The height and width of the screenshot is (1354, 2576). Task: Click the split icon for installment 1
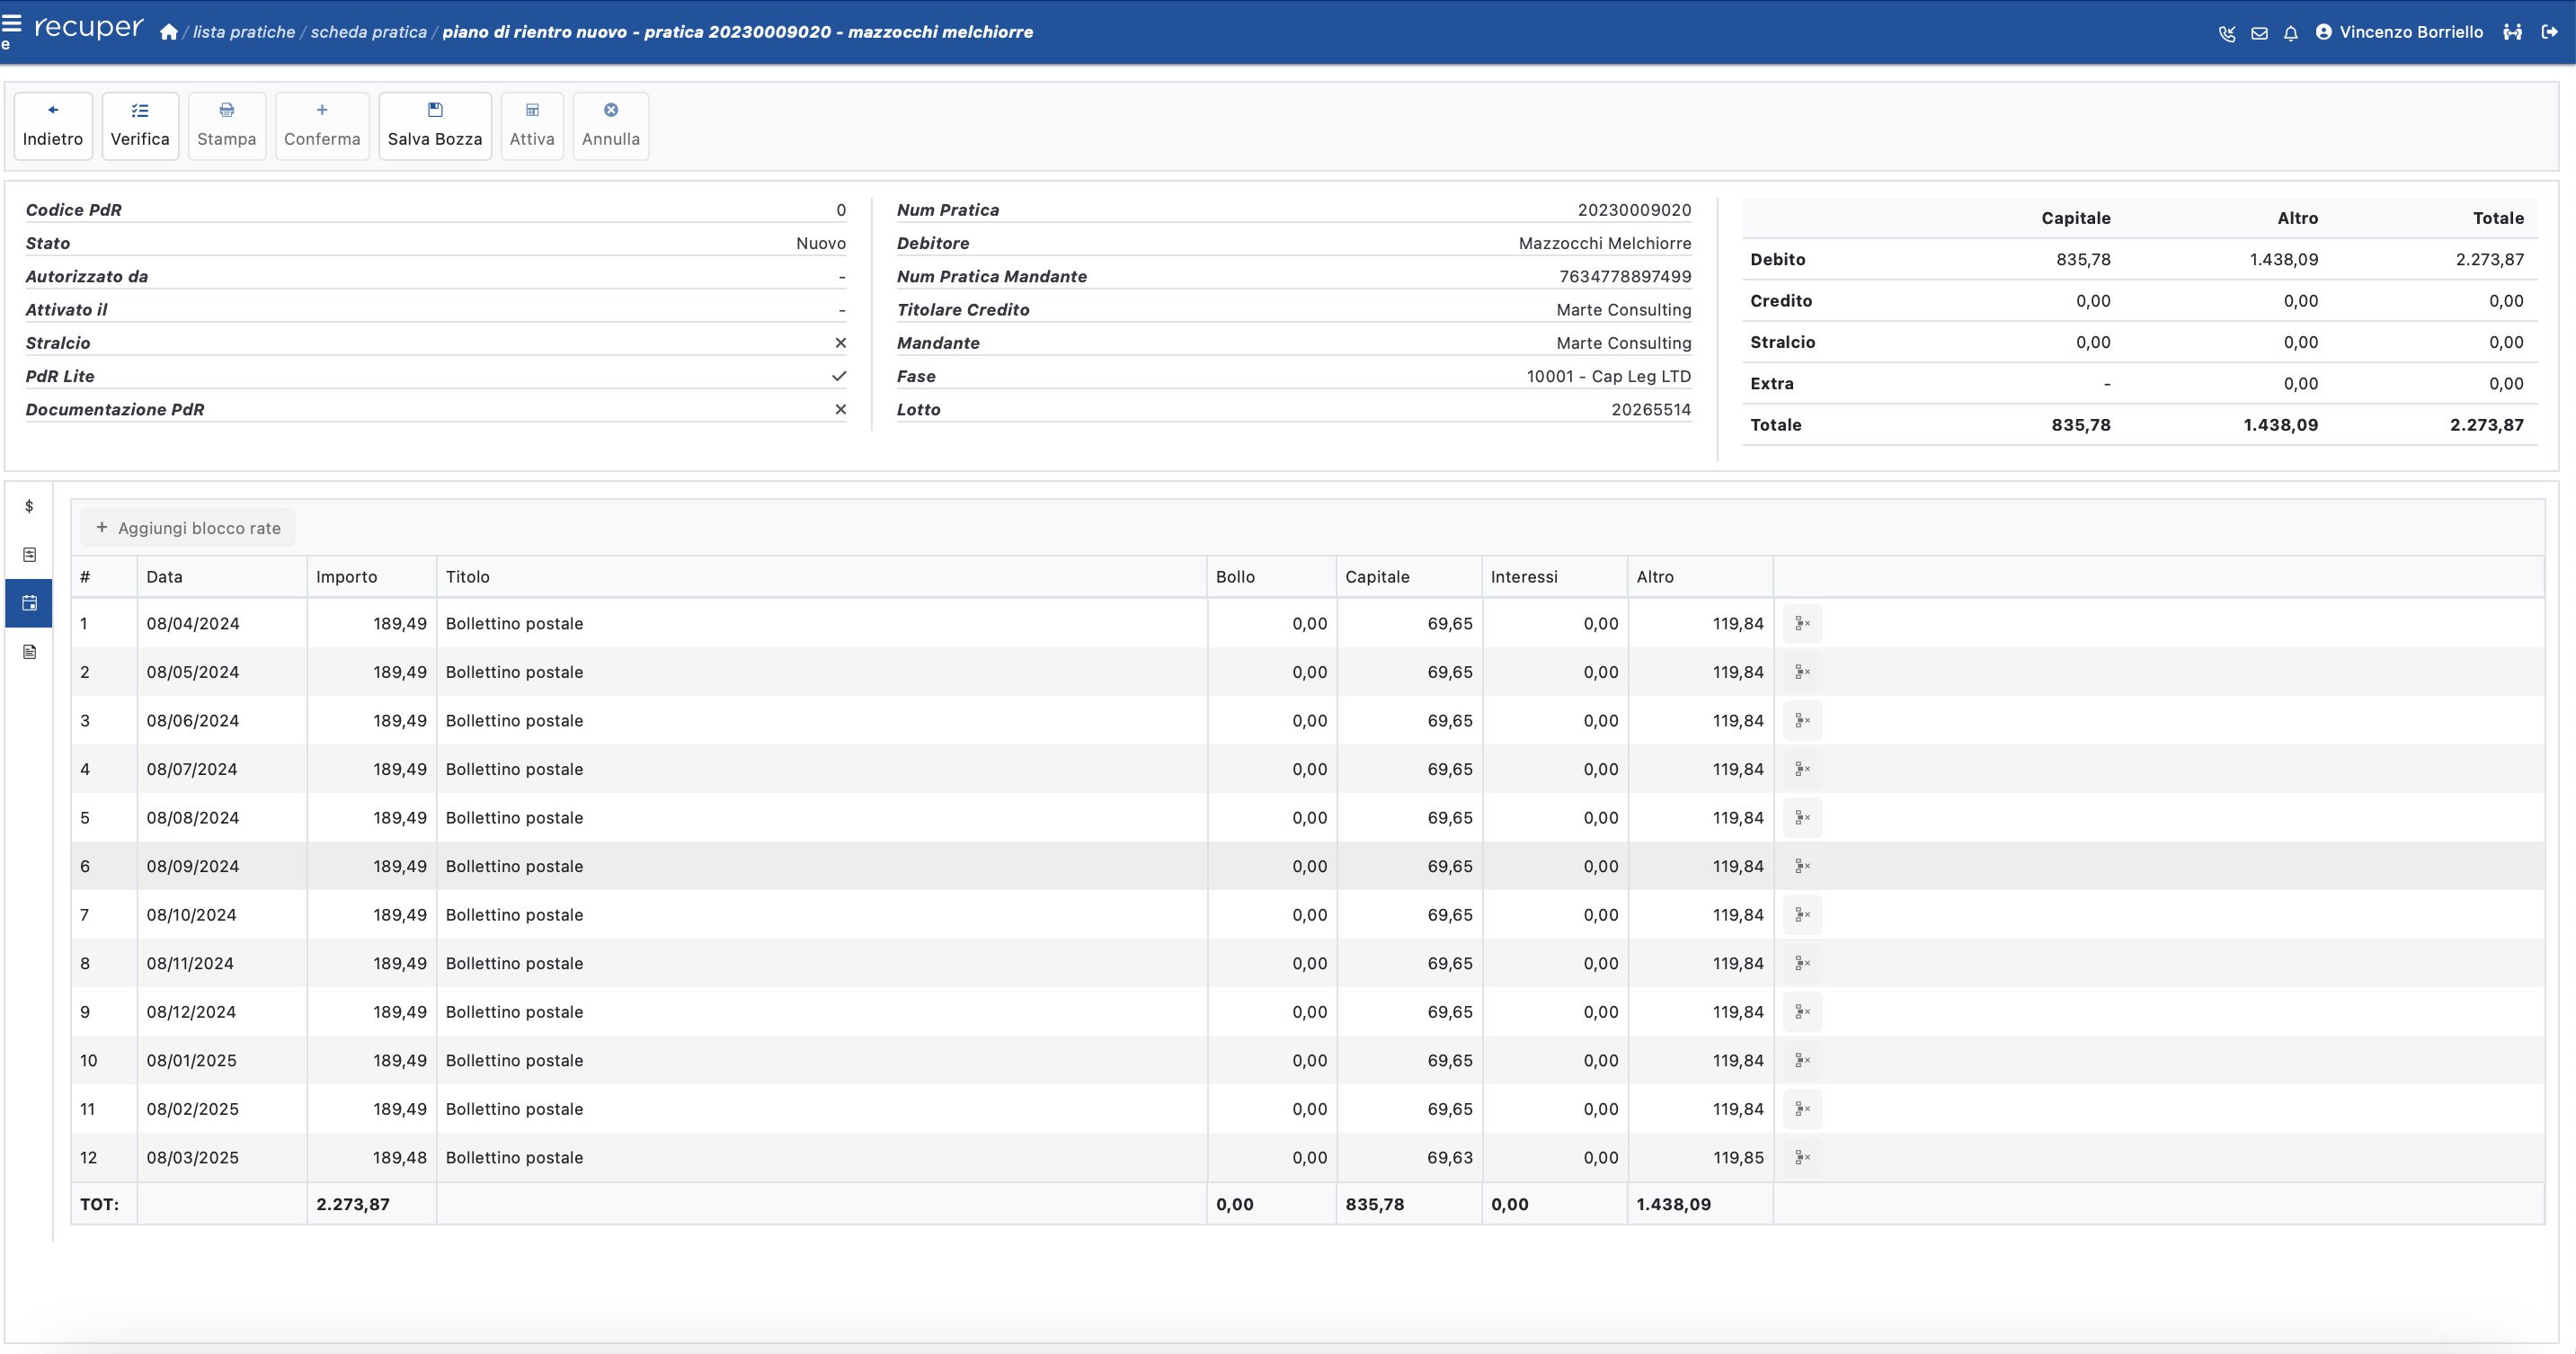1802,623
